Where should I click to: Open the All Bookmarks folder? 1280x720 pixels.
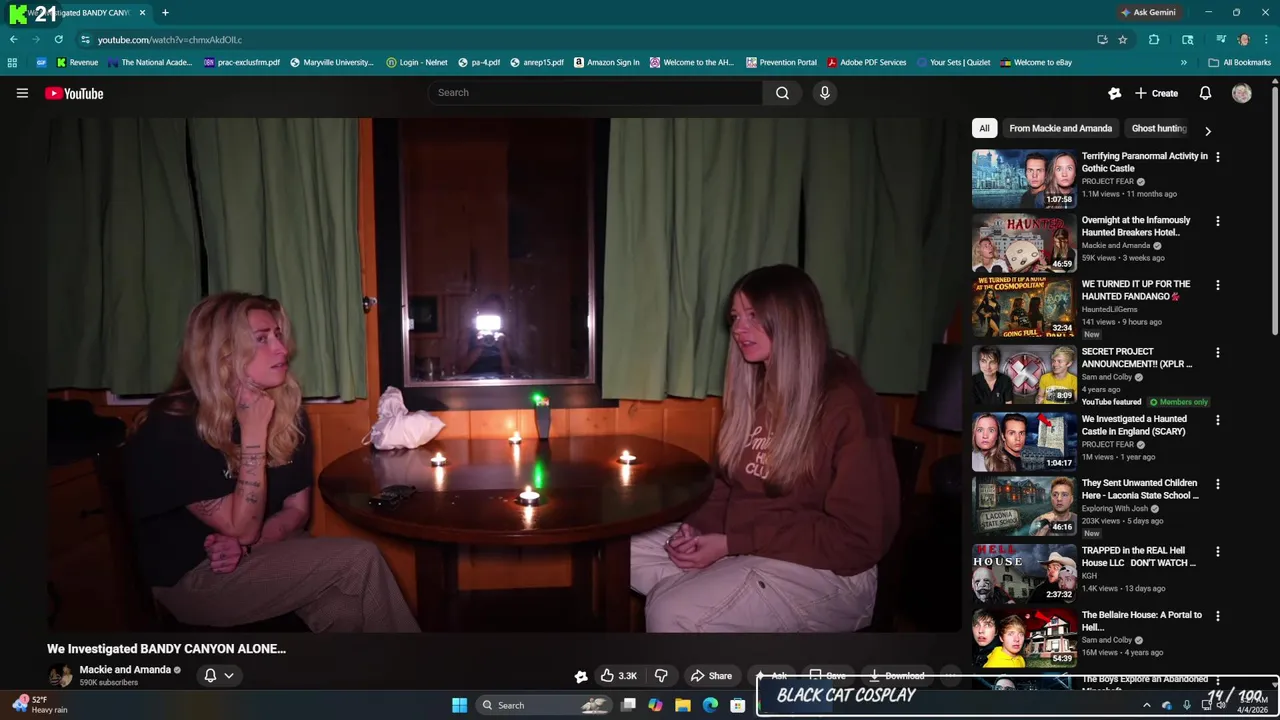1240,62
